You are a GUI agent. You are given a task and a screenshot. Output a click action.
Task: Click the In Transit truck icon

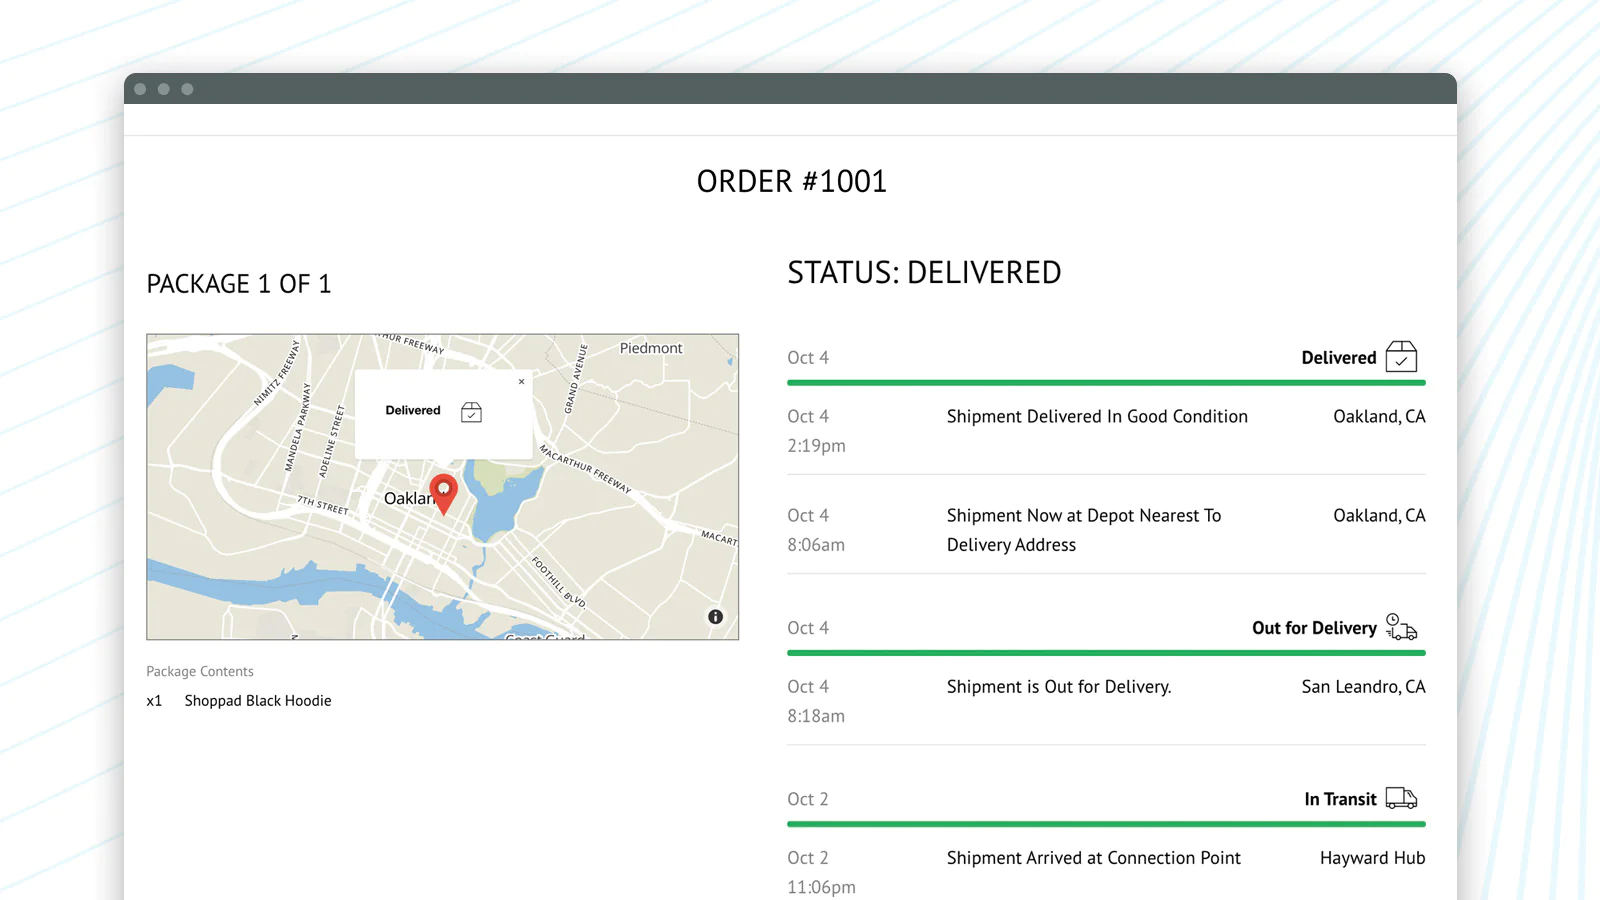tap(1401, 798)
